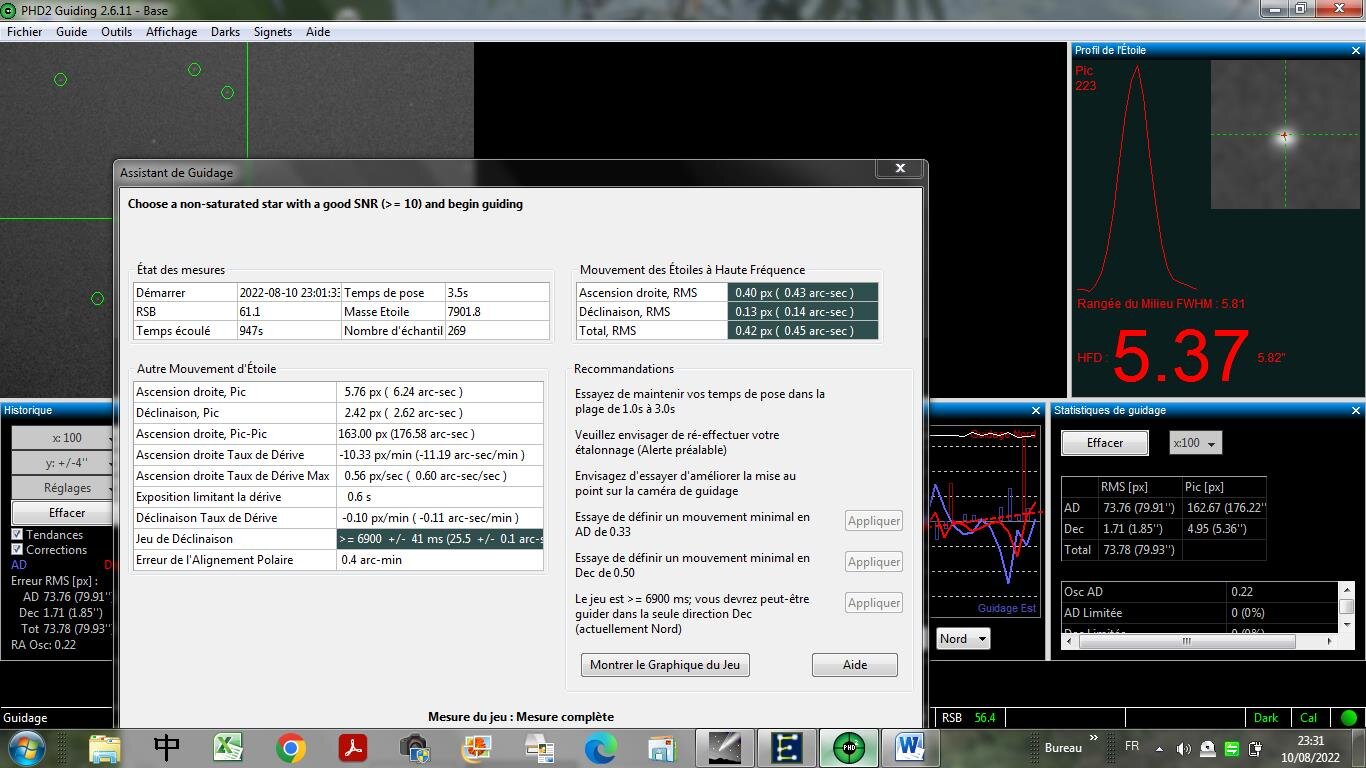Click the AD Limitée row in statistics list
This screenshot has width=1366, height=768.
click(1199, 613)
